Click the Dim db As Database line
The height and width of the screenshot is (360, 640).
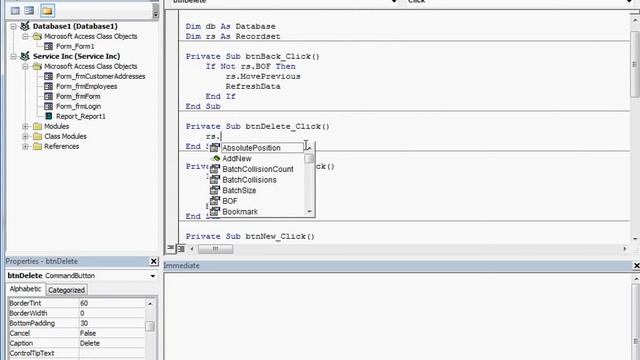231,26
